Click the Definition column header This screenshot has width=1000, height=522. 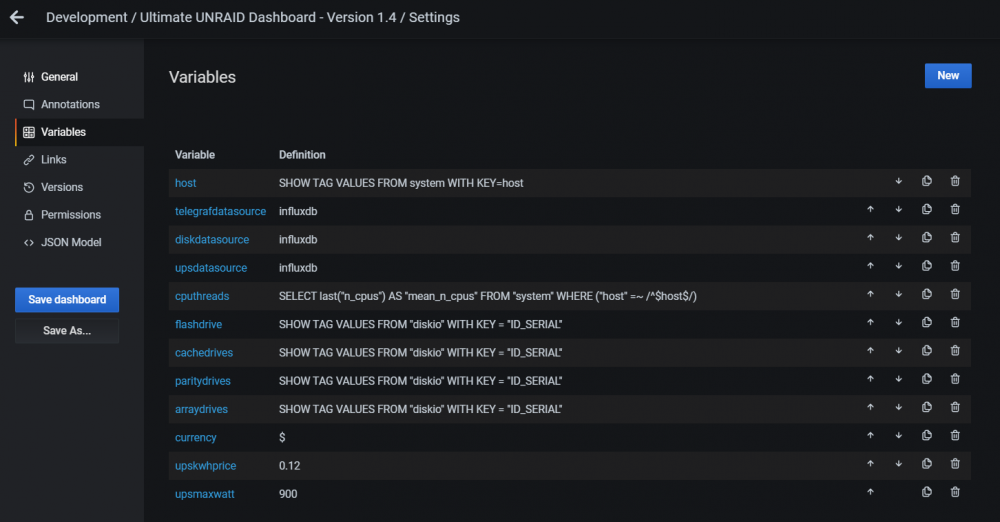tap(302, 155)
